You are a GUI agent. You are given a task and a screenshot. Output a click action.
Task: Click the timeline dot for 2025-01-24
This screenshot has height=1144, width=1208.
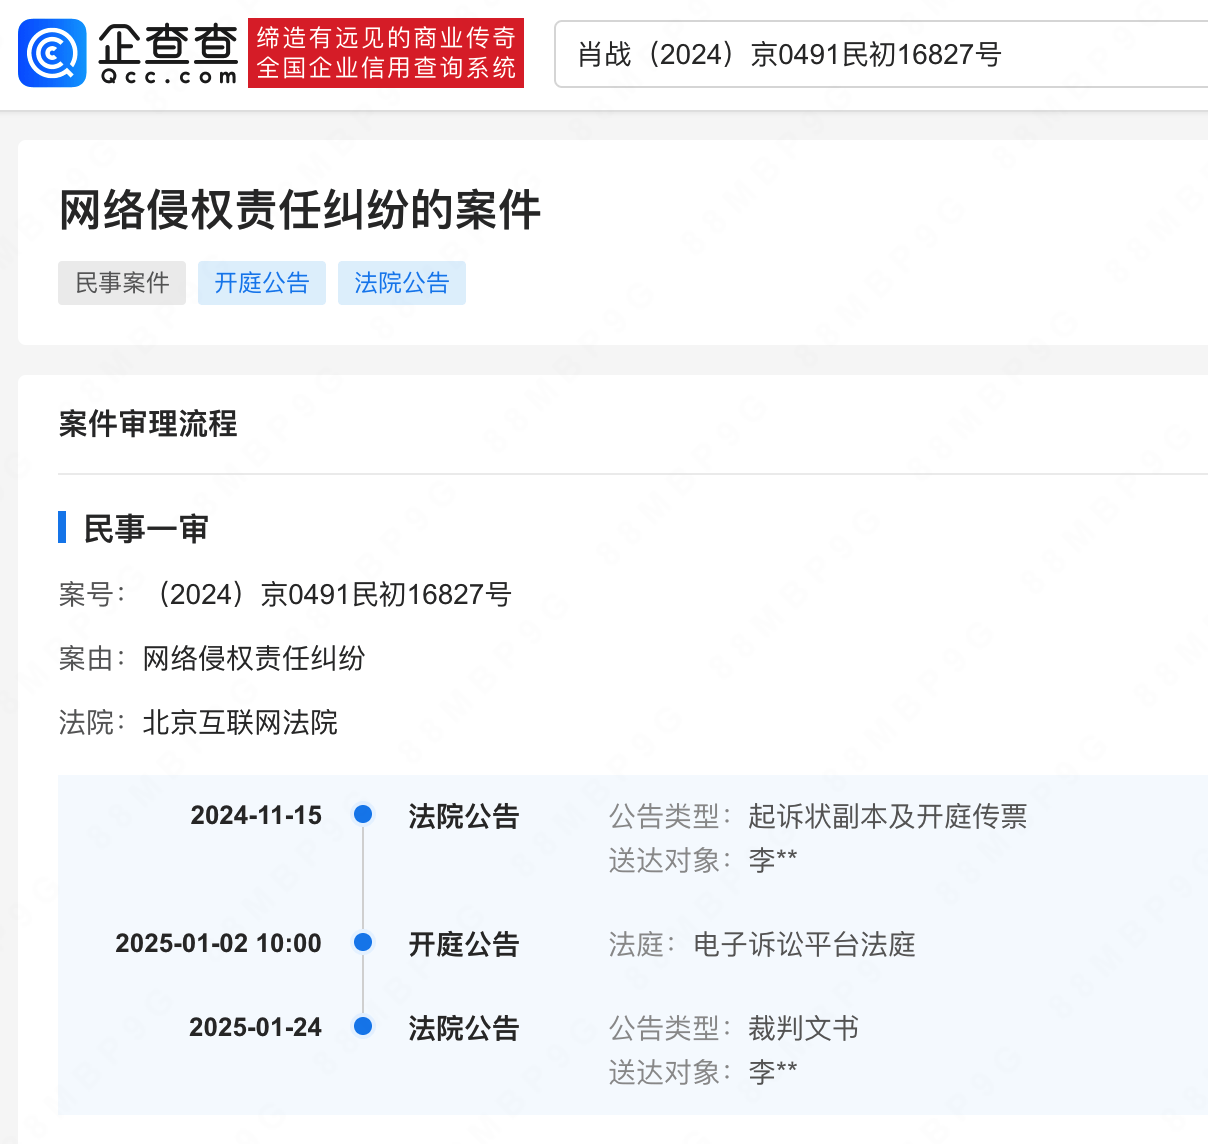(363, 1026)
